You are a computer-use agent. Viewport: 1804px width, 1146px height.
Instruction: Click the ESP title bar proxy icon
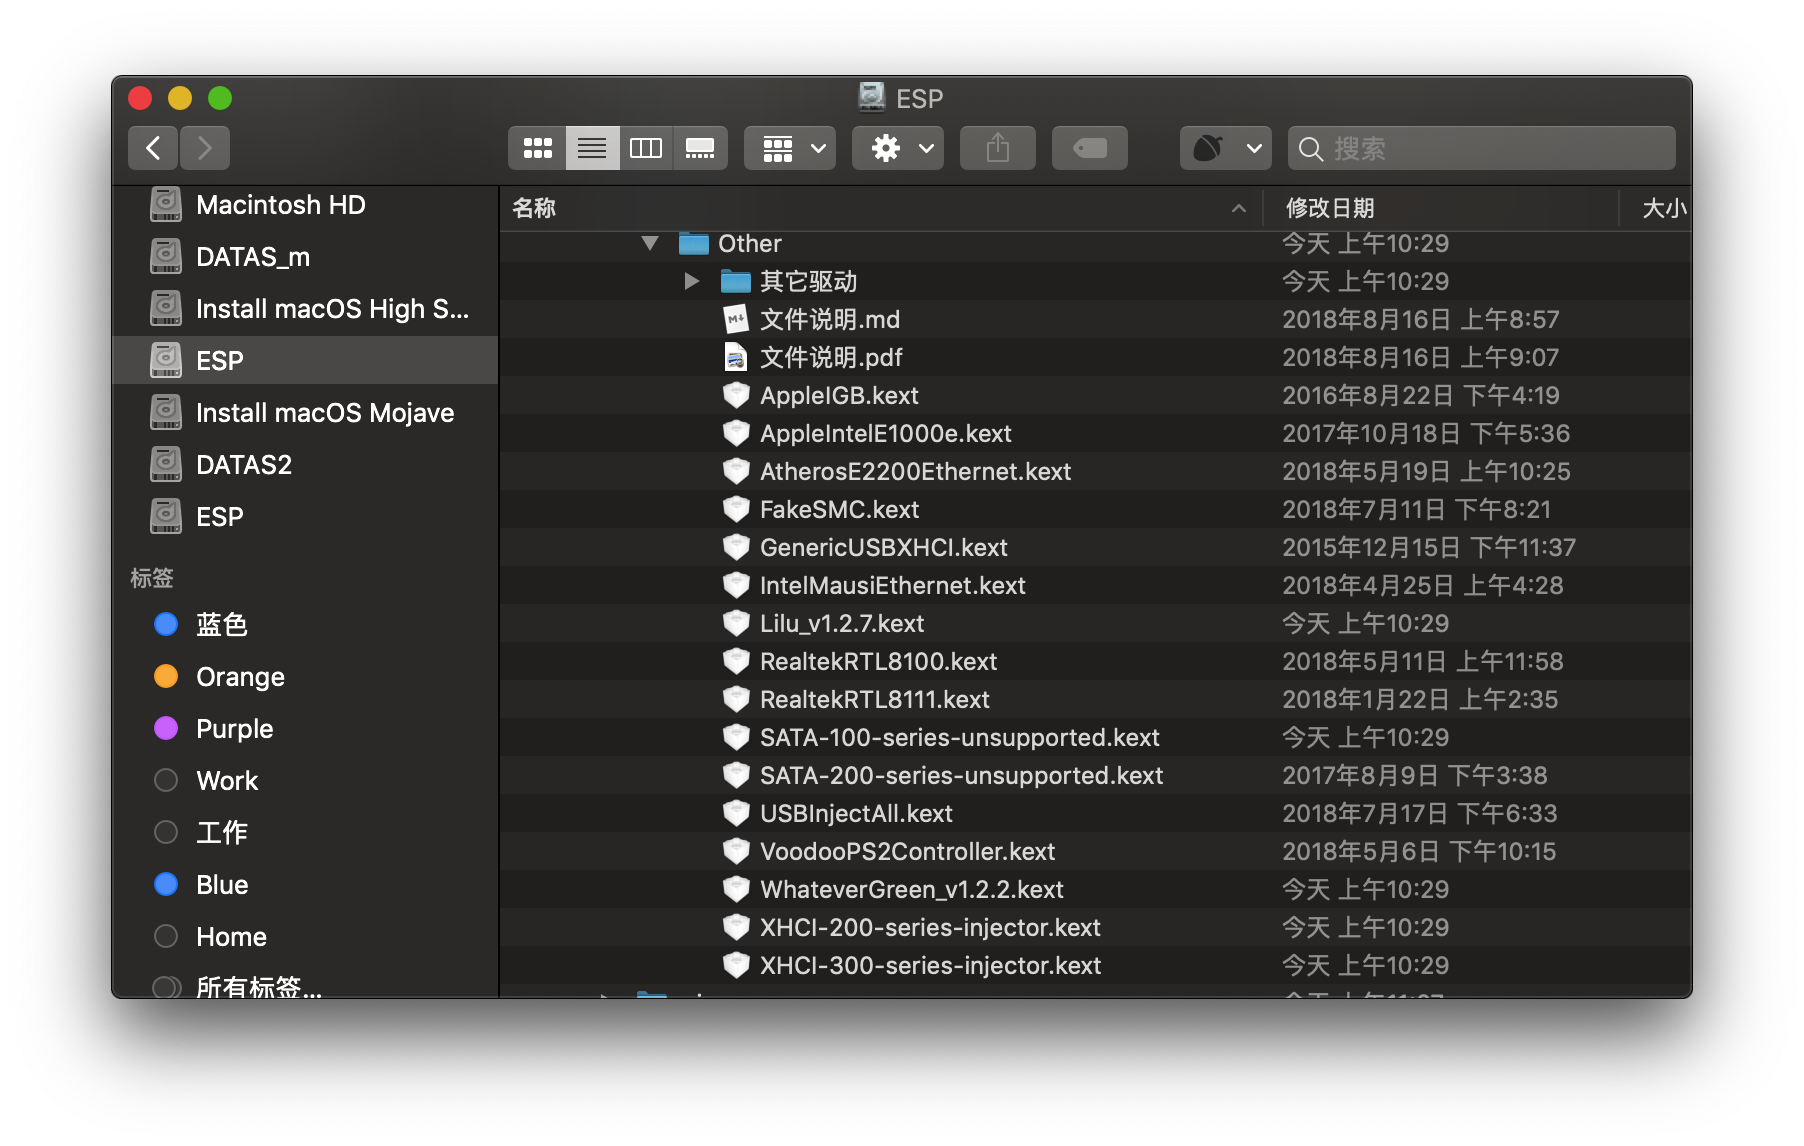pyautogui.click(x=872, y=97)
